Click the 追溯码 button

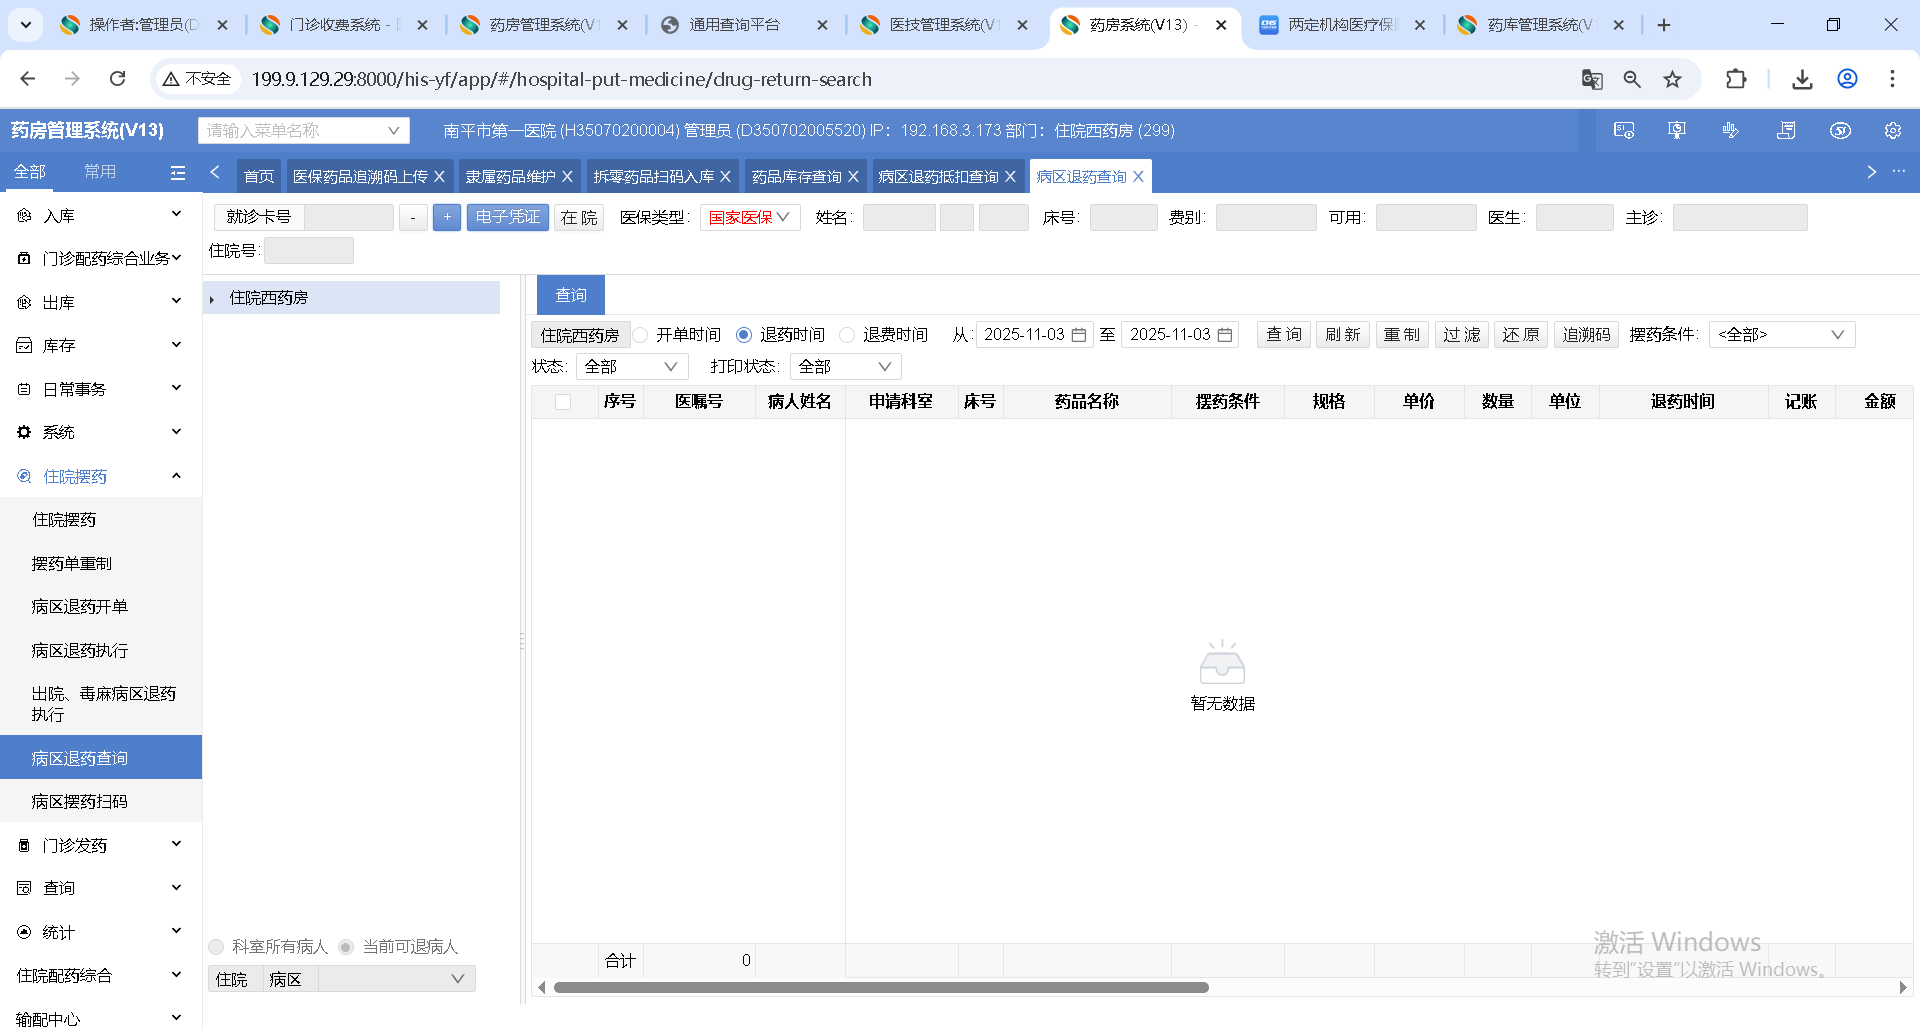coord(1587,335)
